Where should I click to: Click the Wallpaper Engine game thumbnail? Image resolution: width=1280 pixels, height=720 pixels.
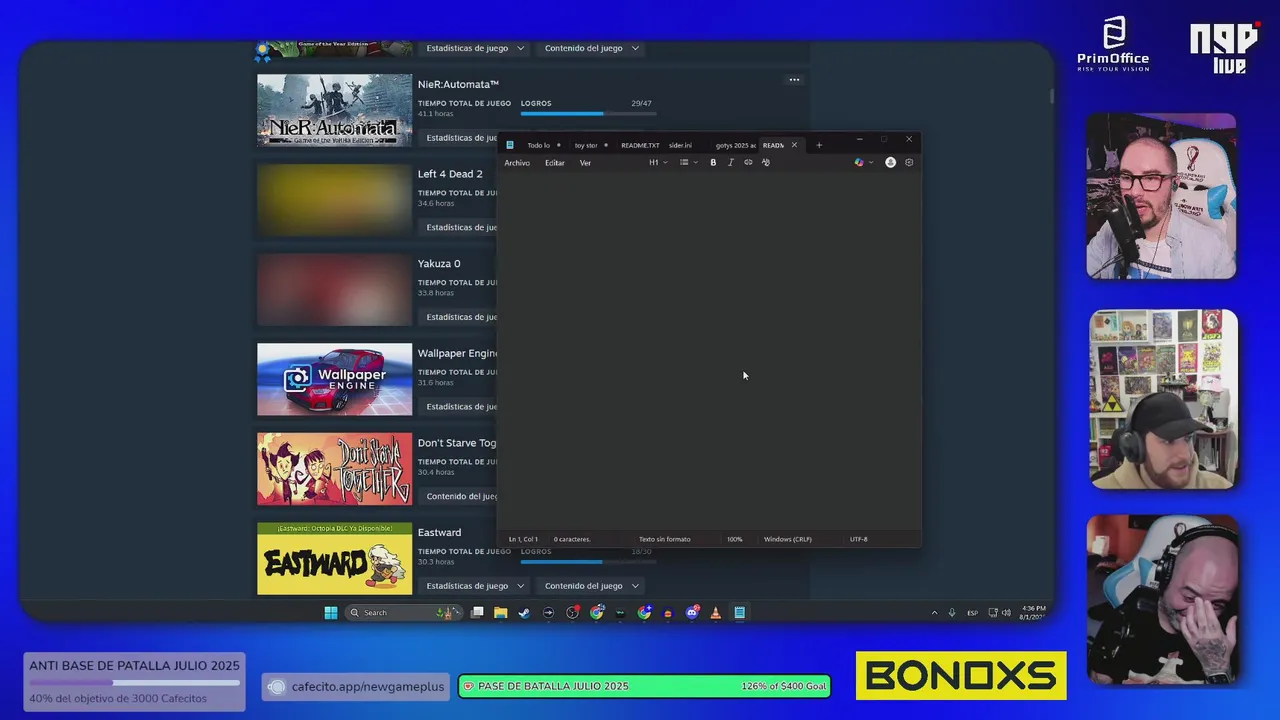pos(334,379)
